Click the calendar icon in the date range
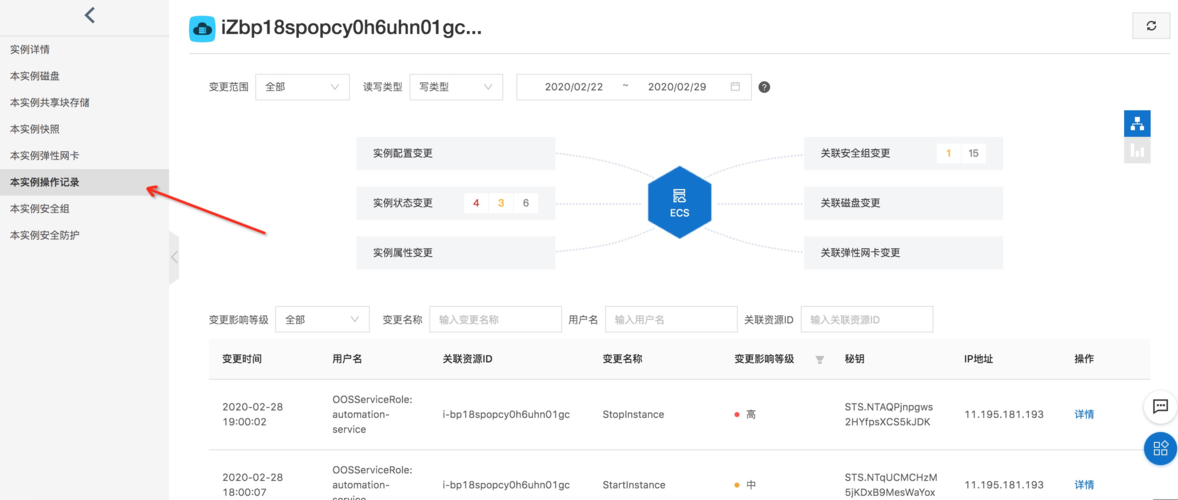Image resolution: width=1178 pixels, height=500 pixels. (735, 86)
